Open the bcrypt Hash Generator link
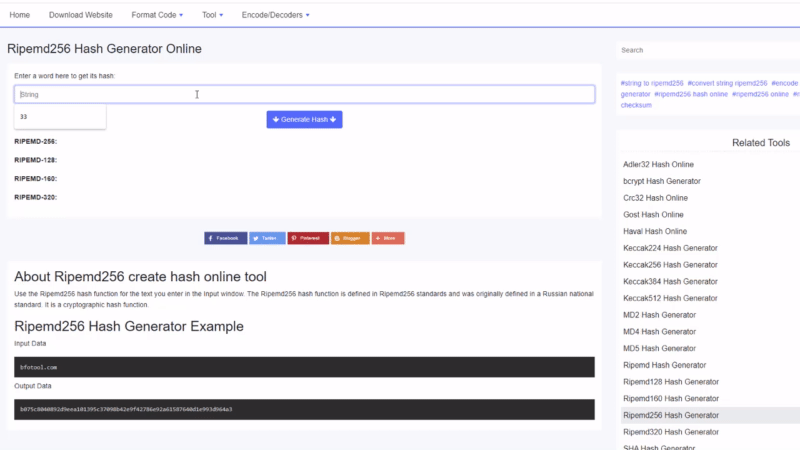This screenshot has width=800, height=450. coord(661,181)
